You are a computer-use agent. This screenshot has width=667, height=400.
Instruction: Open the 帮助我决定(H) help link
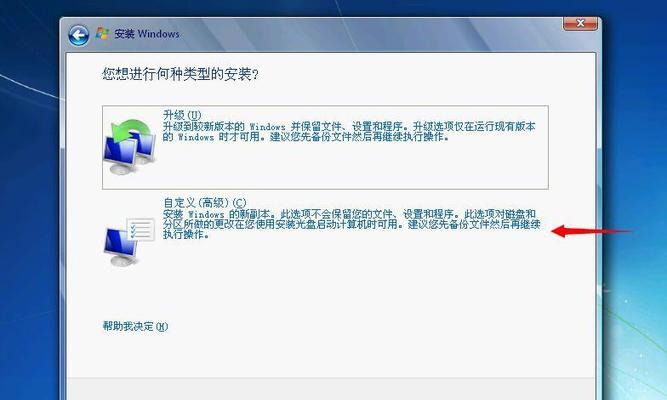point(135,326)
